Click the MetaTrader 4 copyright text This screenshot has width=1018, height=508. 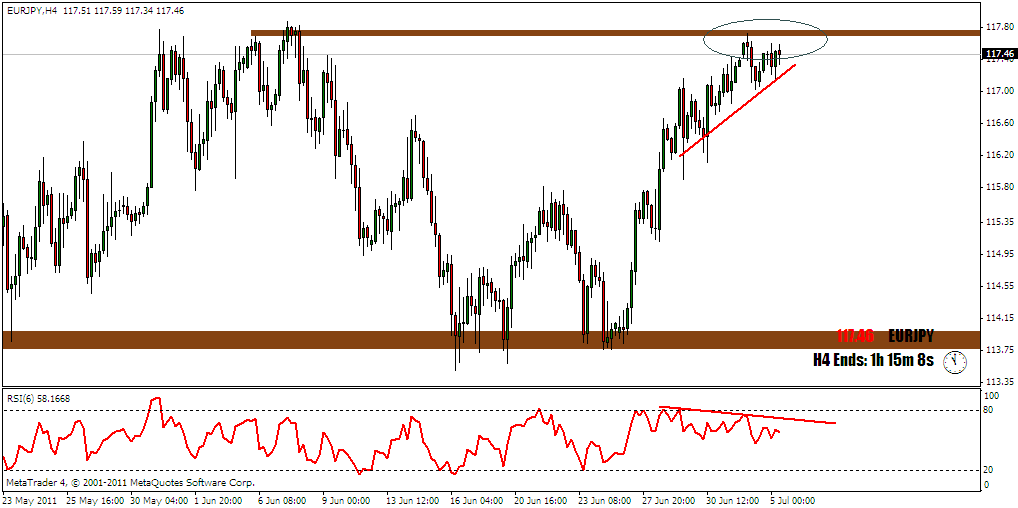tap(130, 483)
